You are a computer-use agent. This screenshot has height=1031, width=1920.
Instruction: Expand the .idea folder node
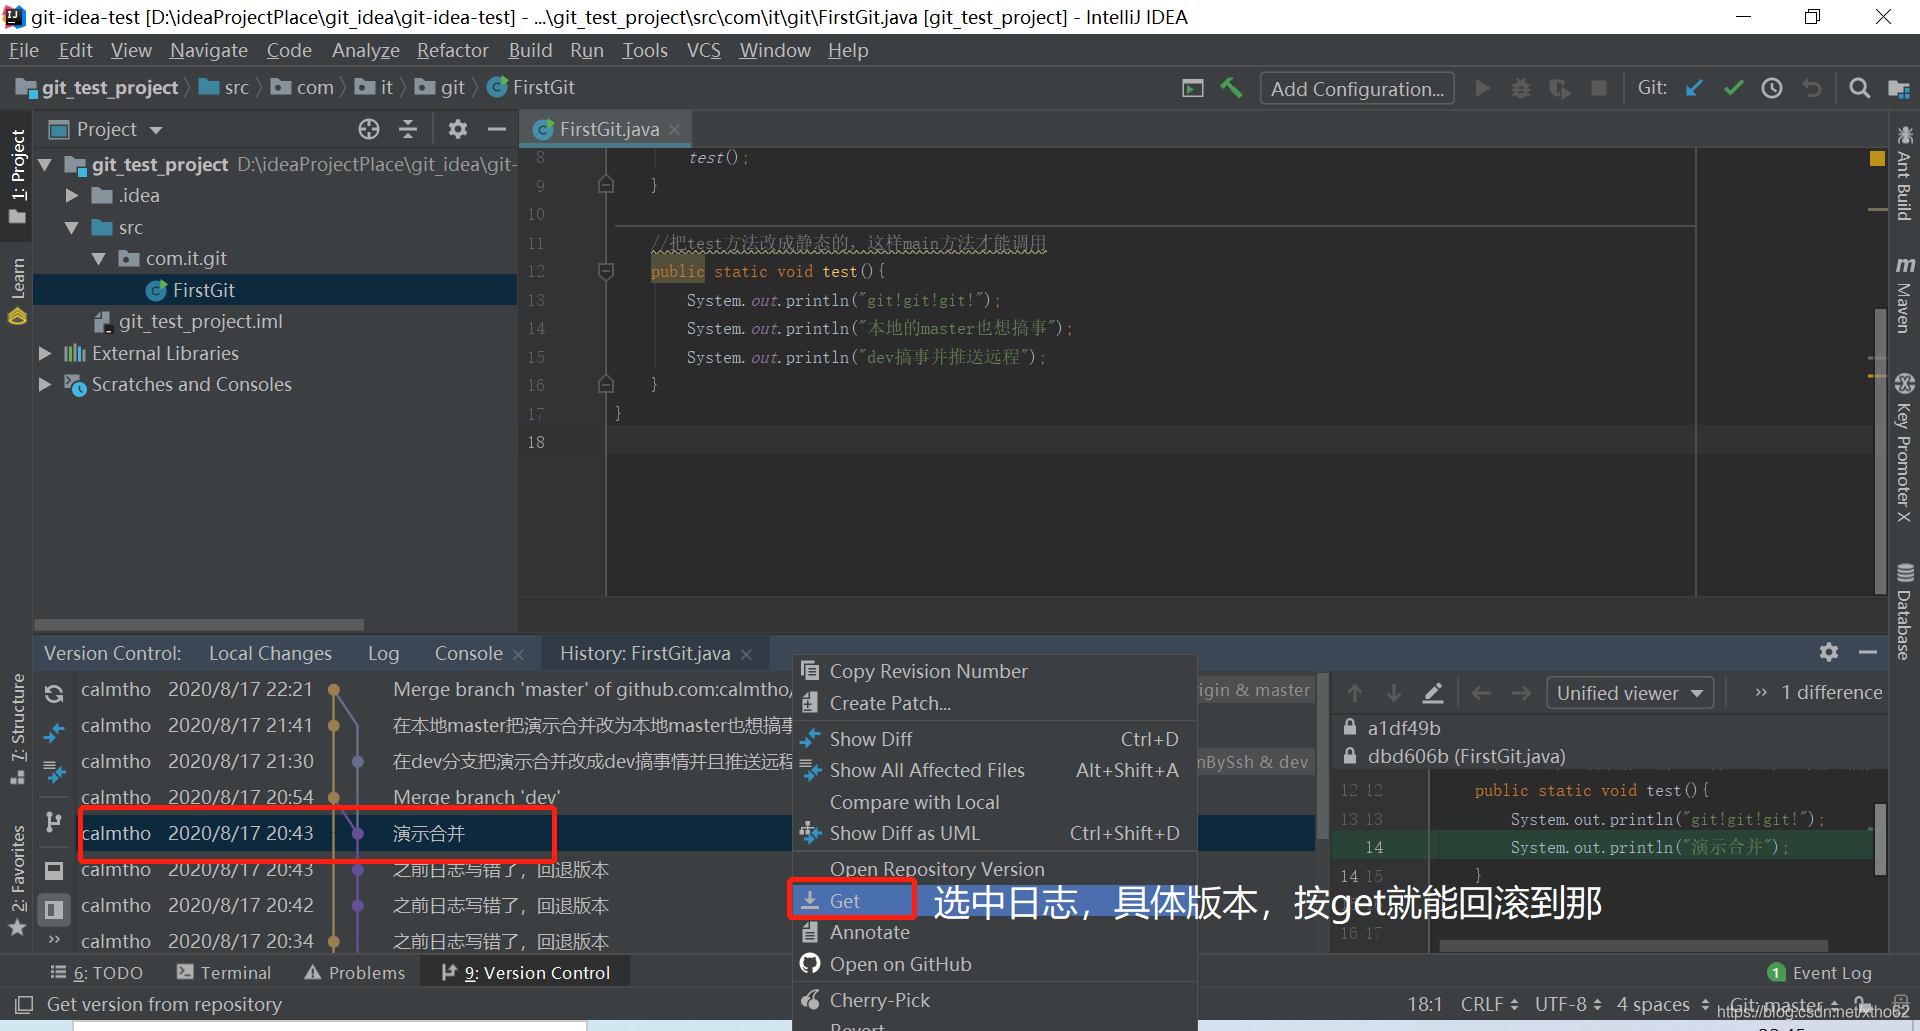coord(71,196)
